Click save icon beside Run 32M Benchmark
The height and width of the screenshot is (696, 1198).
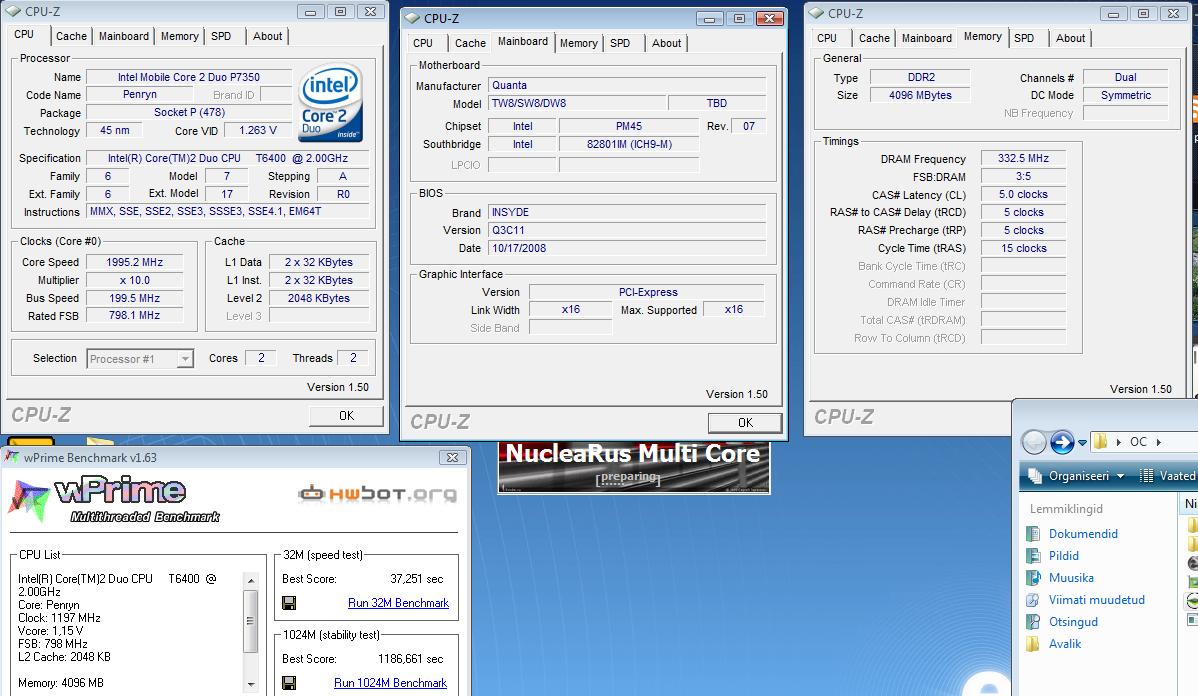(x=289, y=603)
